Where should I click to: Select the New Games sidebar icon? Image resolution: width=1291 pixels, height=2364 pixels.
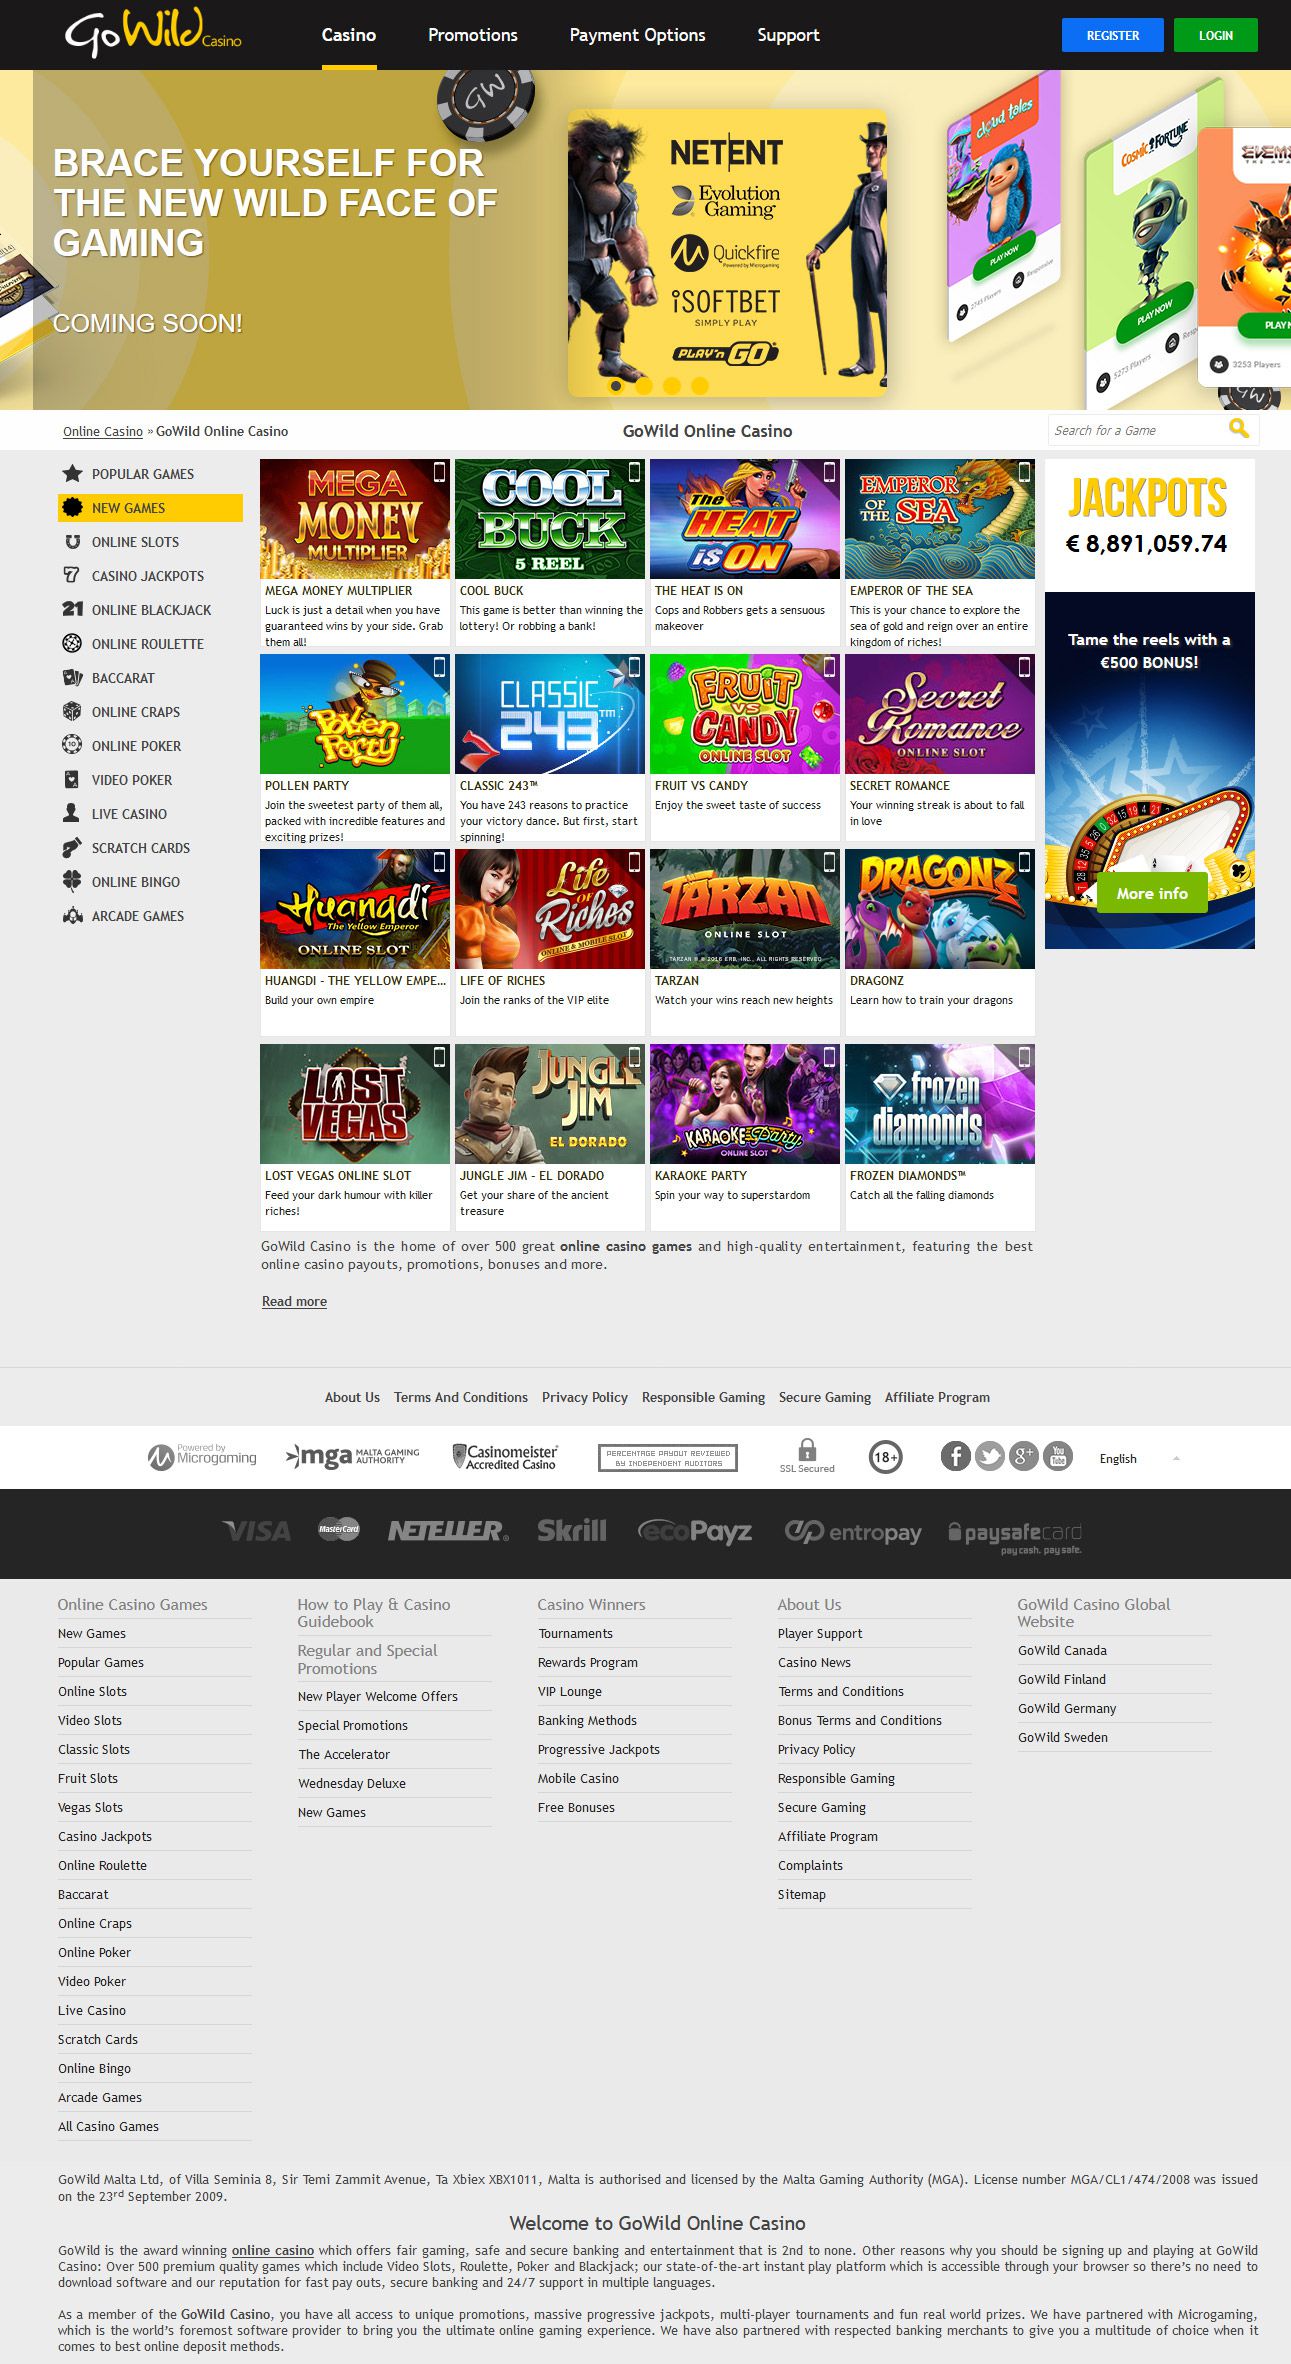[72, 508]
